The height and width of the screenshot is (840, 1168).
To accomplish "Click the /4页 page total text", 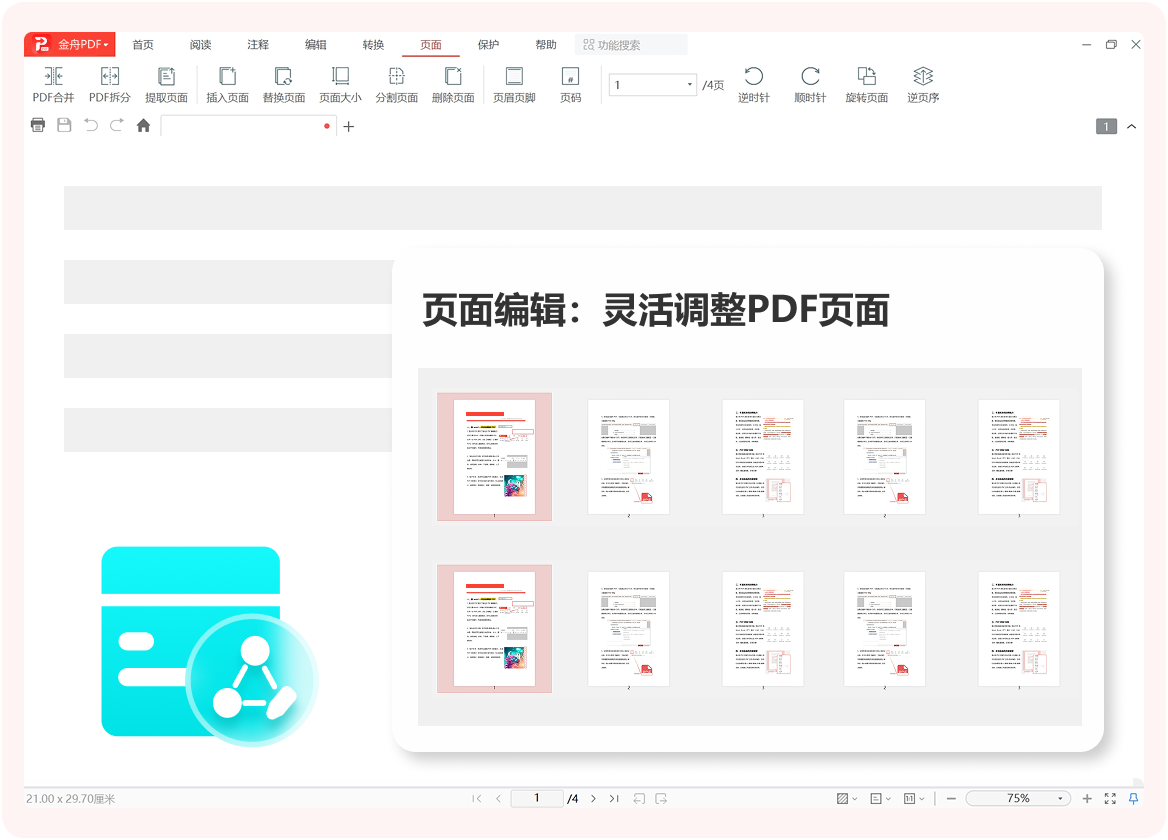I will pos(713,85).
